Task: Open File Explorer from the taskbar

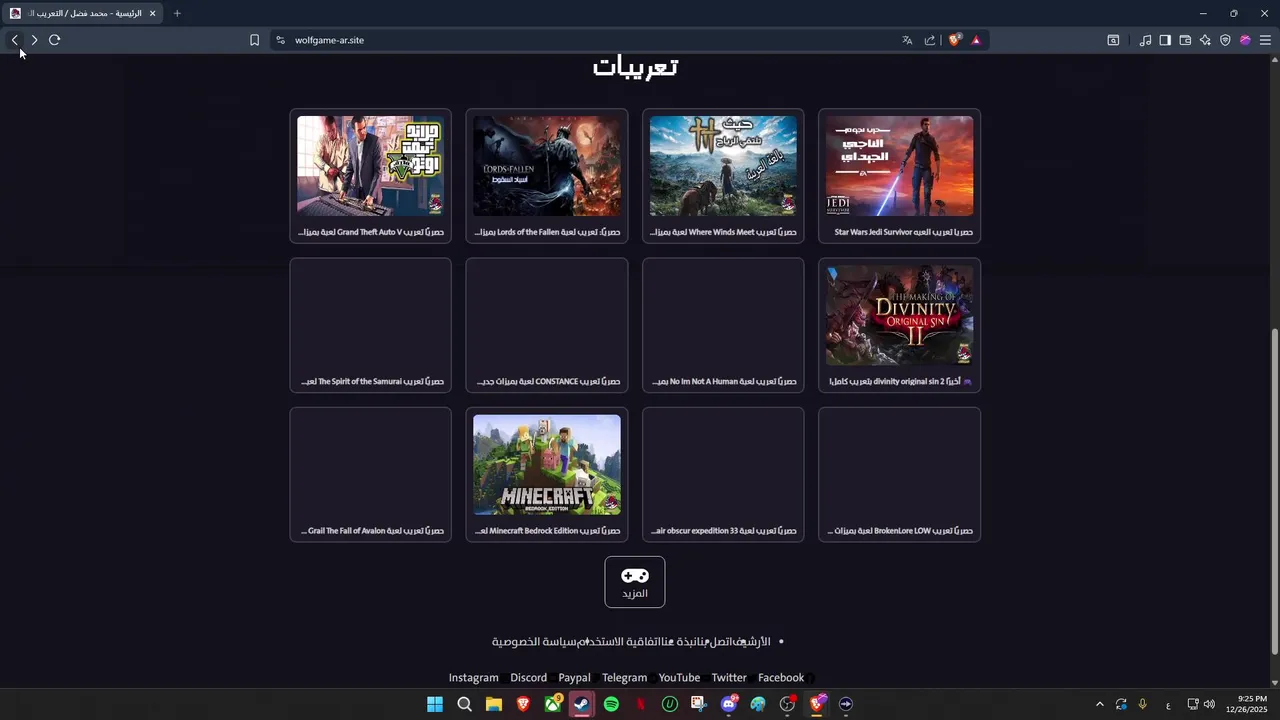Action: [x=494, y=704]
